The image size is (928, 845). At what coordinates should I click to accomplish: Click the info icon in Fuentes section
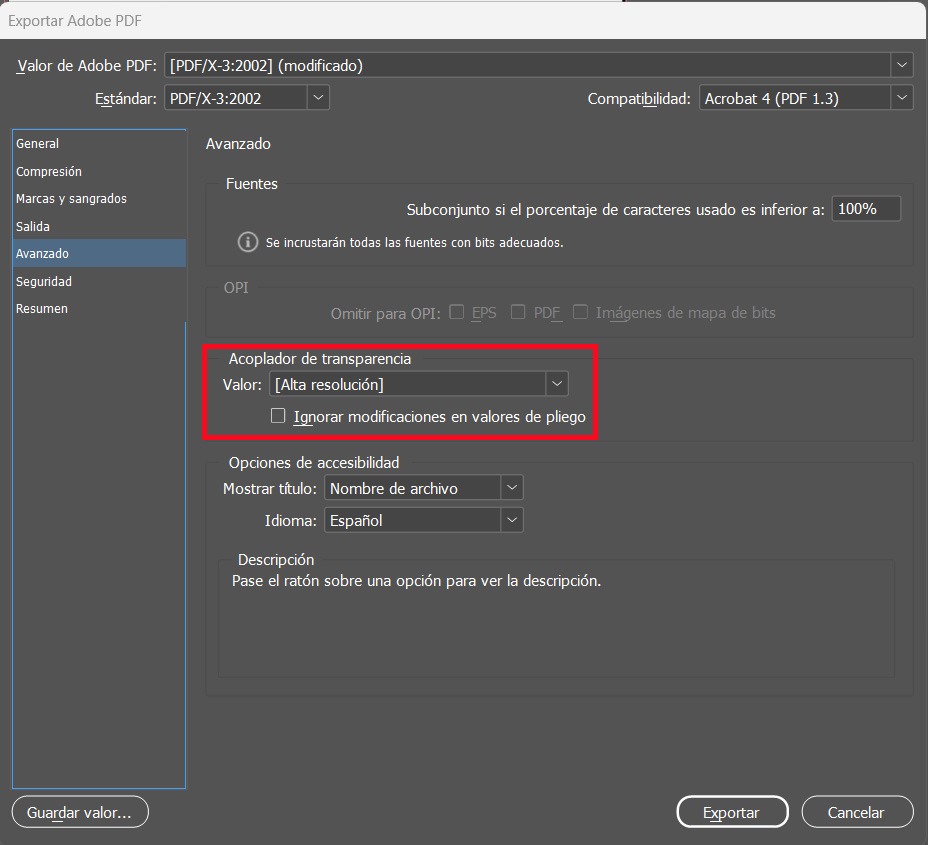pyautogui.click(x=247, y=242)
